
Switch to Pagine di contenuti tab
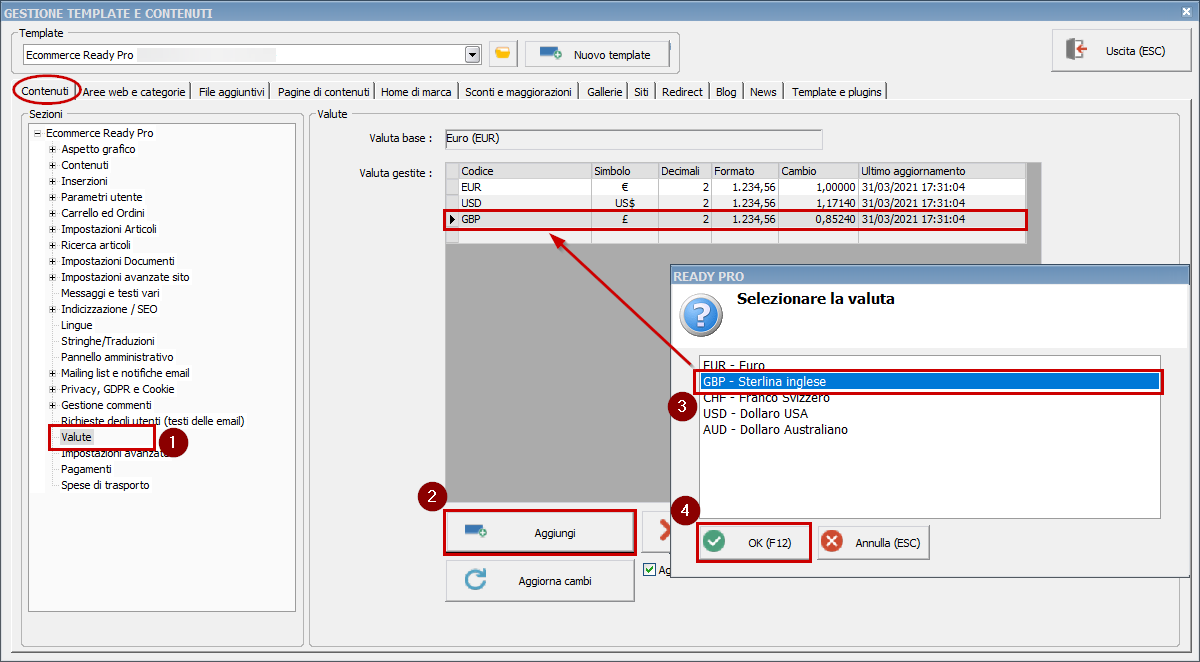click(324, 92)
